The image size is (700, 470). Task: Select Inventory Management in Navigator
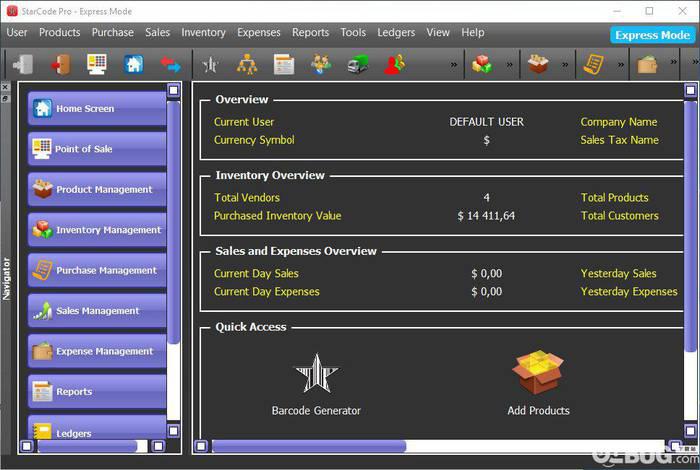pyautogui.click(x=97, y=229)
